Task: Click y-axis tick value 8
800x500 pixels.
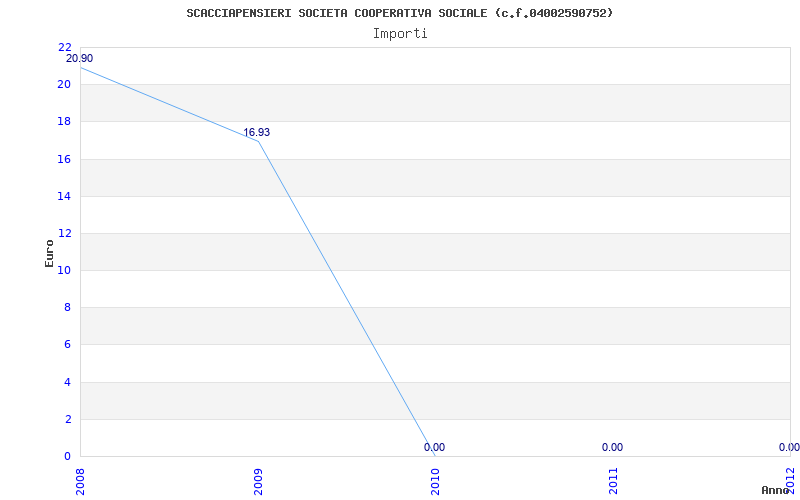Action: [67, 308]
